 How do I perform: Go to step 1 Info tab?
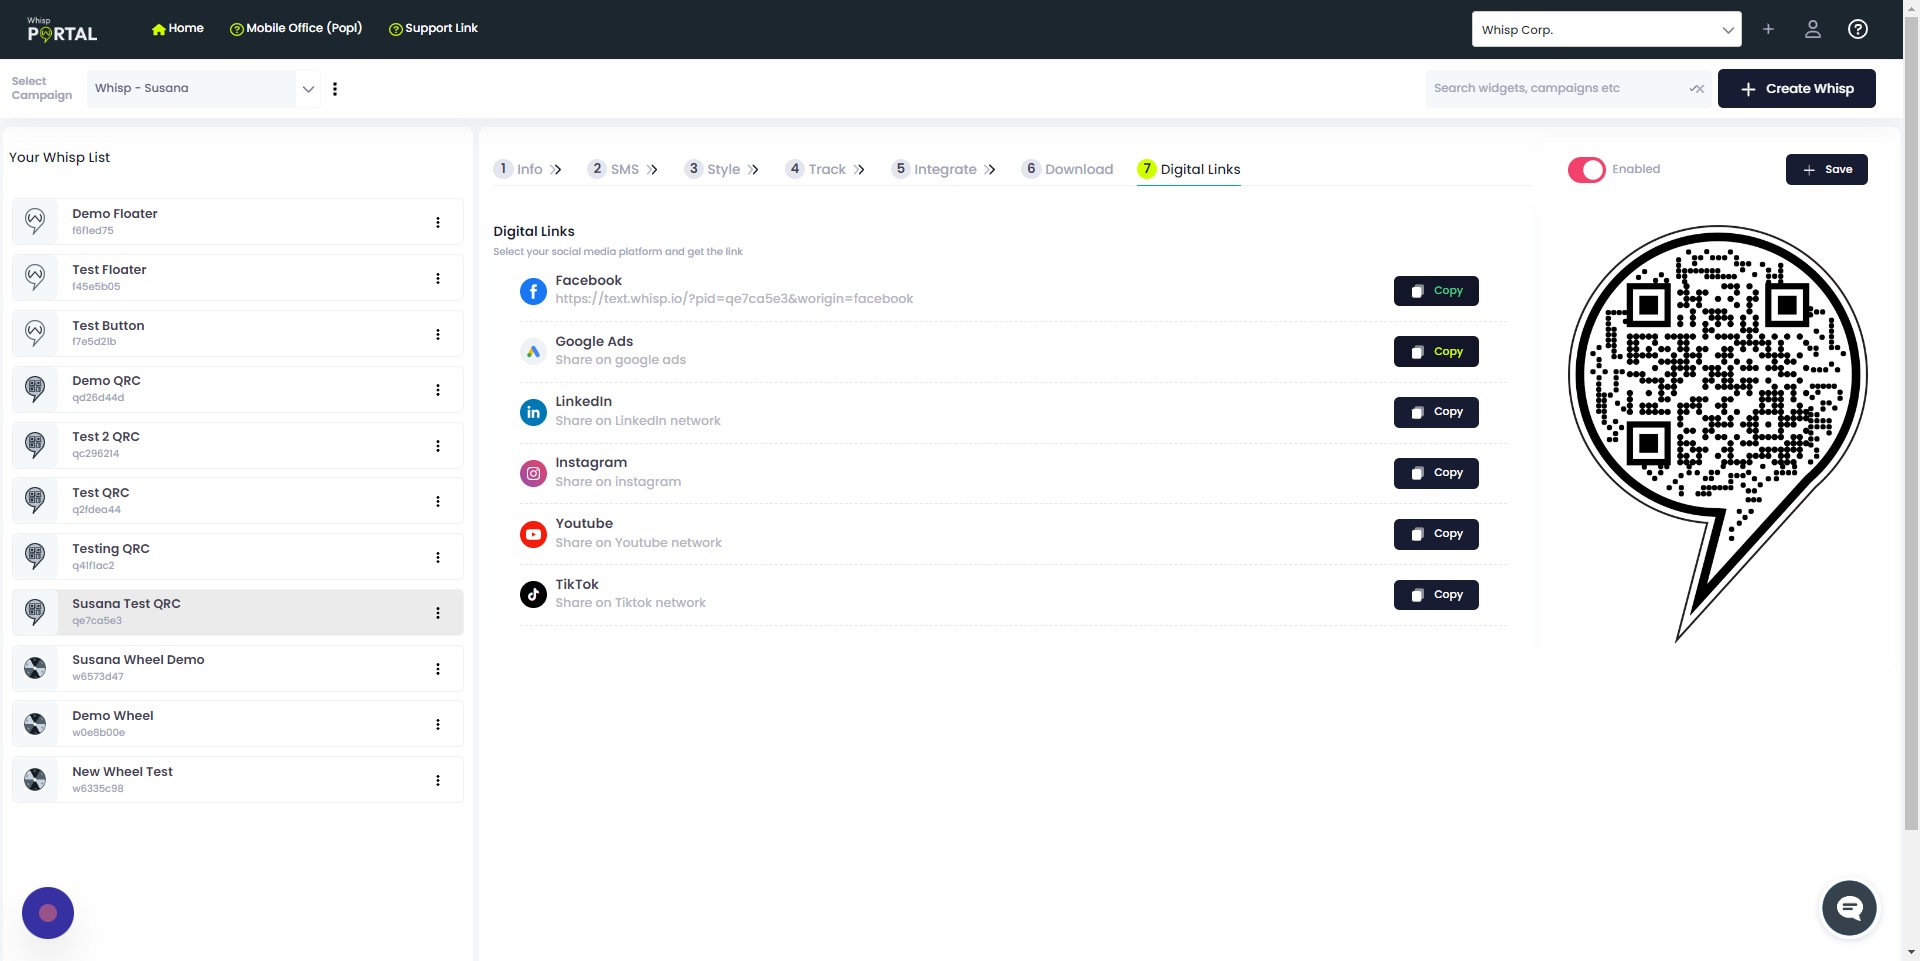[528, 169]
